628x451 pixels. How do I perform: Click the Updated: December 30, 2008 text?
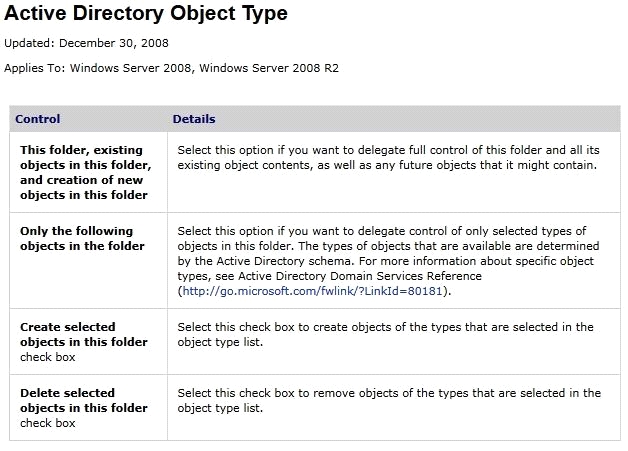pyautogui.click(x=87, y=43)
